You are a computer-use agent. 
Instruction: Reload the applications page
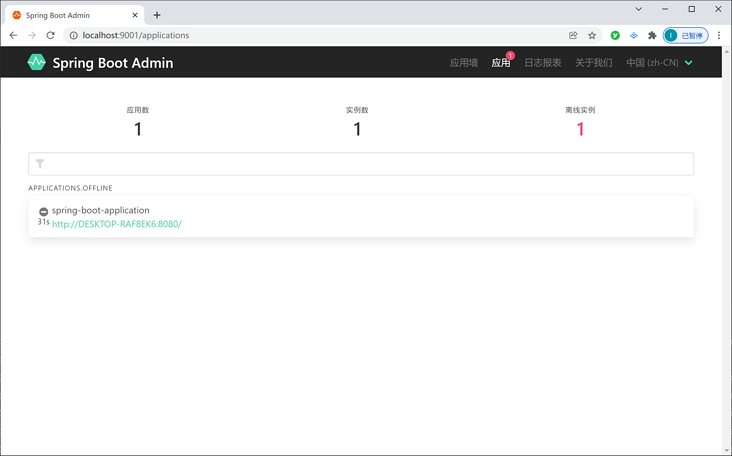[x=50, y=35]
